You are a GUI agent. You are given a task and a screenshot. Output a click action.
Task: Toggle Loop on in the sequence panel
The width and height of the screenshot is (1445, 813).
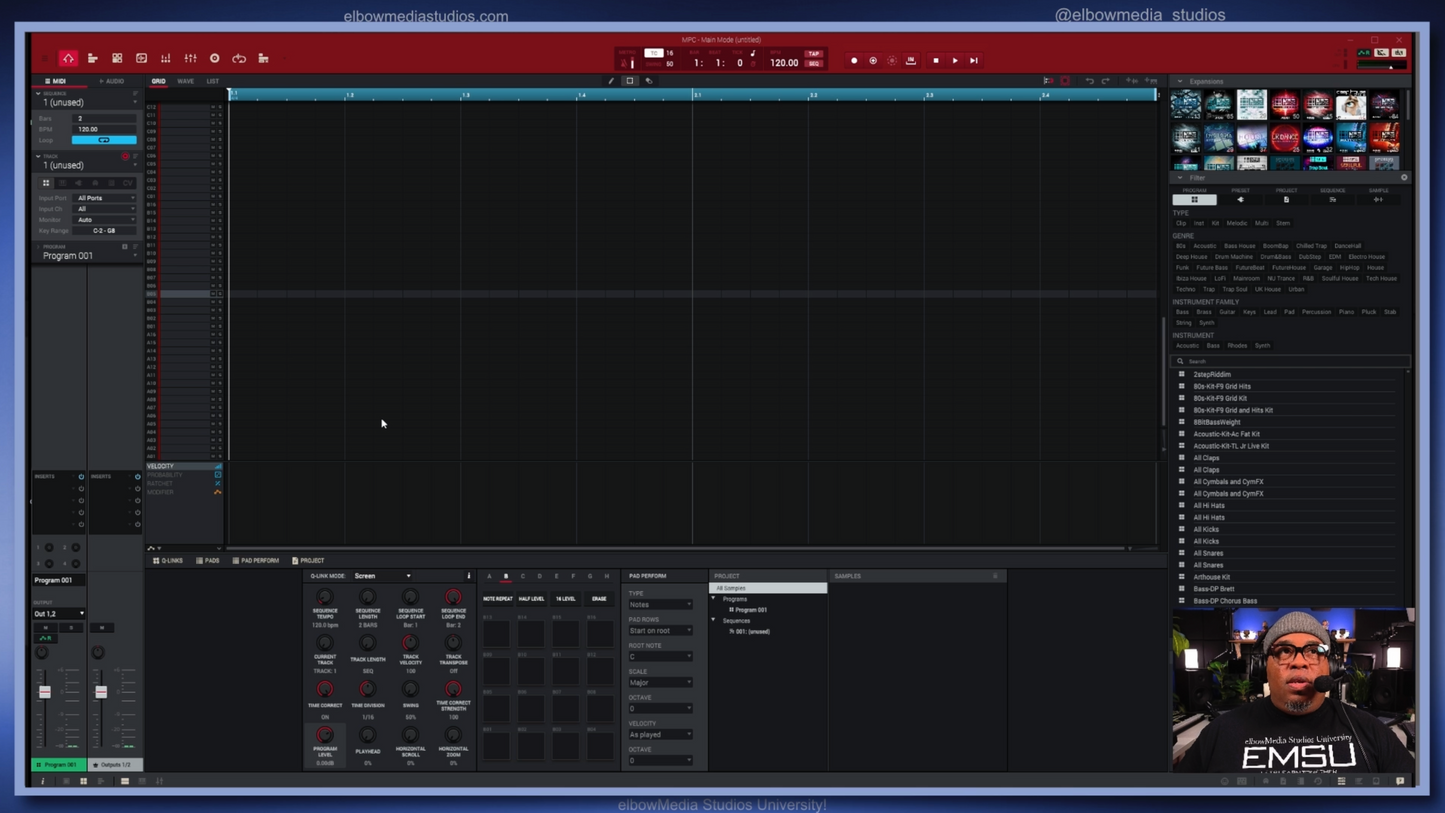(104, 140)
